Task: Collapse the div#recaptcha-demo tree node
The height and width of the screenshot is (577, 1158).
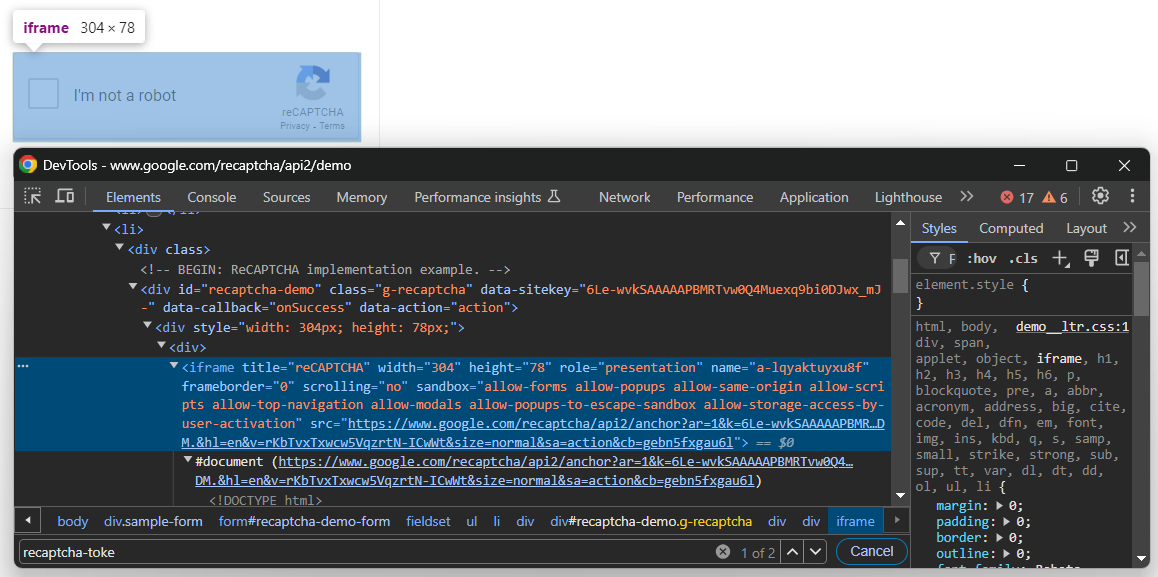Action: click(x=133, y=288)
